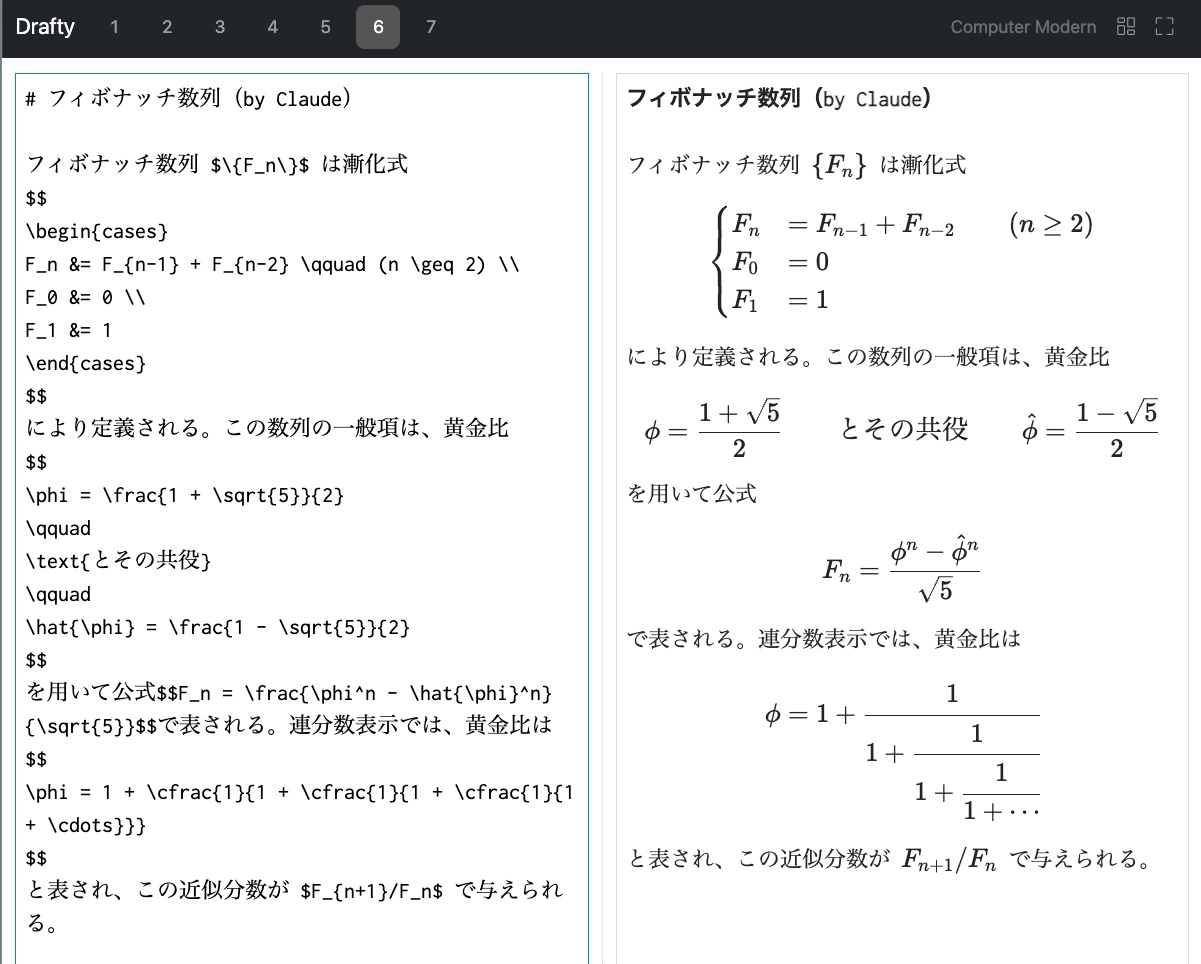Click the \end{cases} line in the editor

(x=86, y=363)
